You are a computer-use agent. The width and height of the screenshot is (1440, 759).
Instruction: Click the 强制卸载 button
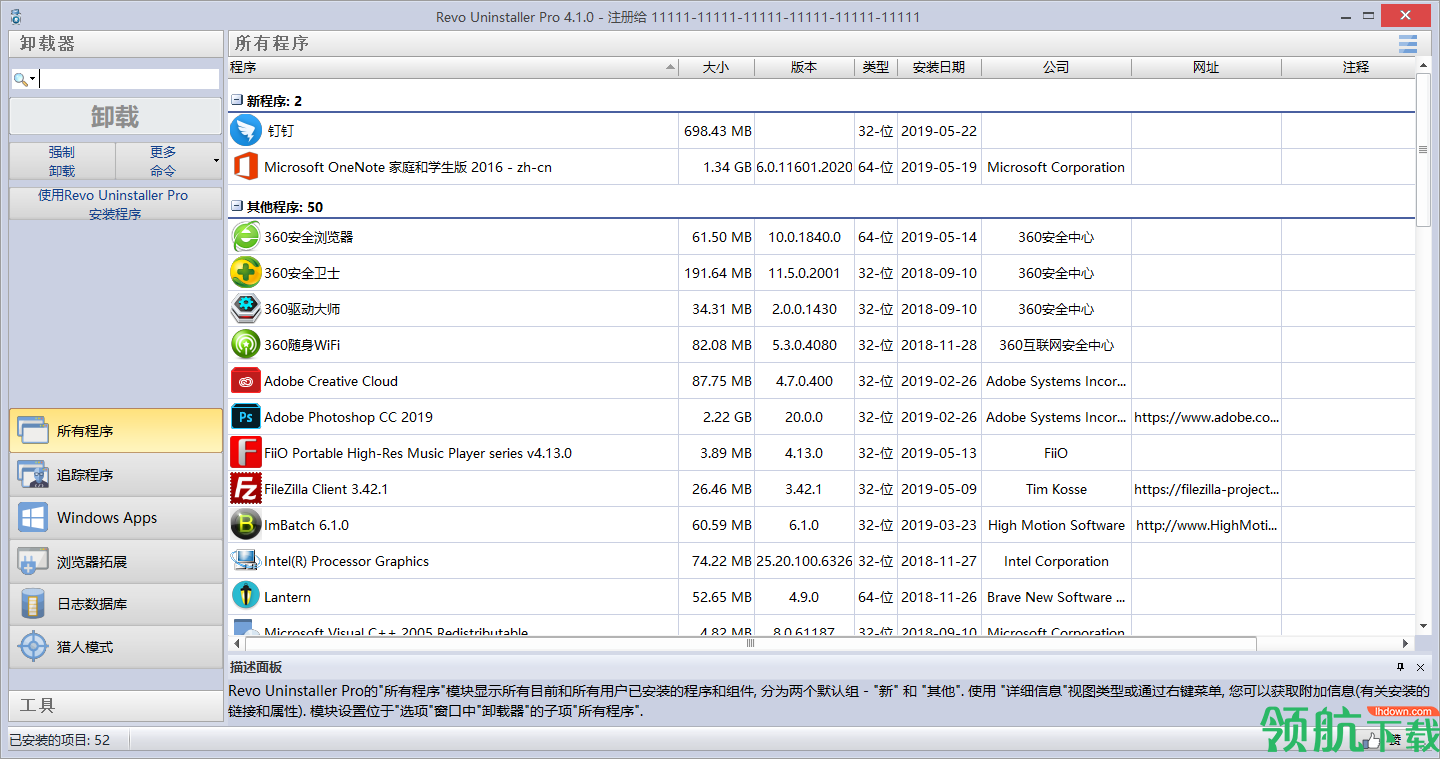click(x=62, y=161)
